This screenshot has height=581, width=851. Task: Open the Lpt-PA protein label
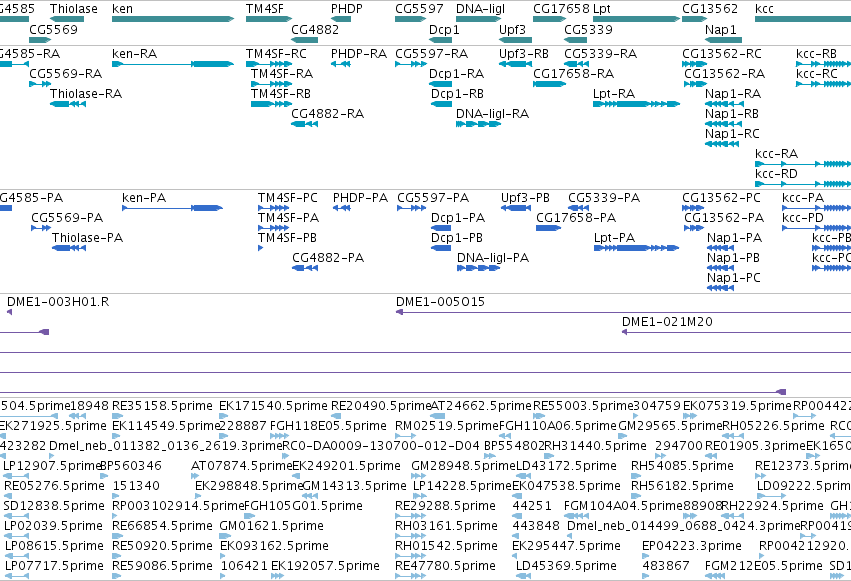[614, 238]
